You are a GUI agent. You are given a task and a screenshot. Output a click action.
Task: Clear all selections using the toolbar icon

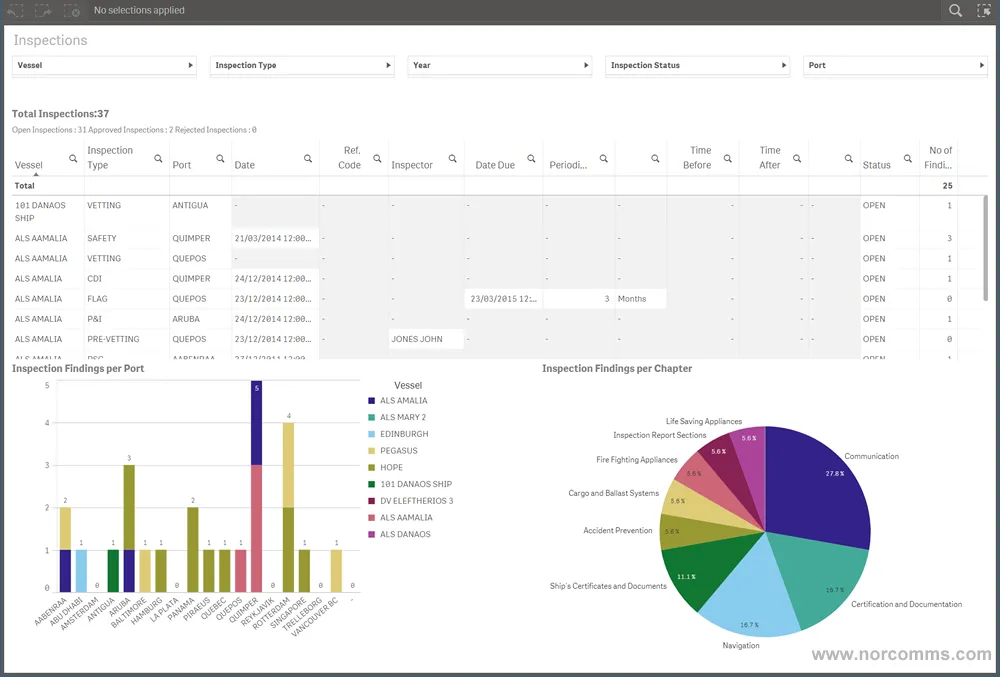pos(70,10)
